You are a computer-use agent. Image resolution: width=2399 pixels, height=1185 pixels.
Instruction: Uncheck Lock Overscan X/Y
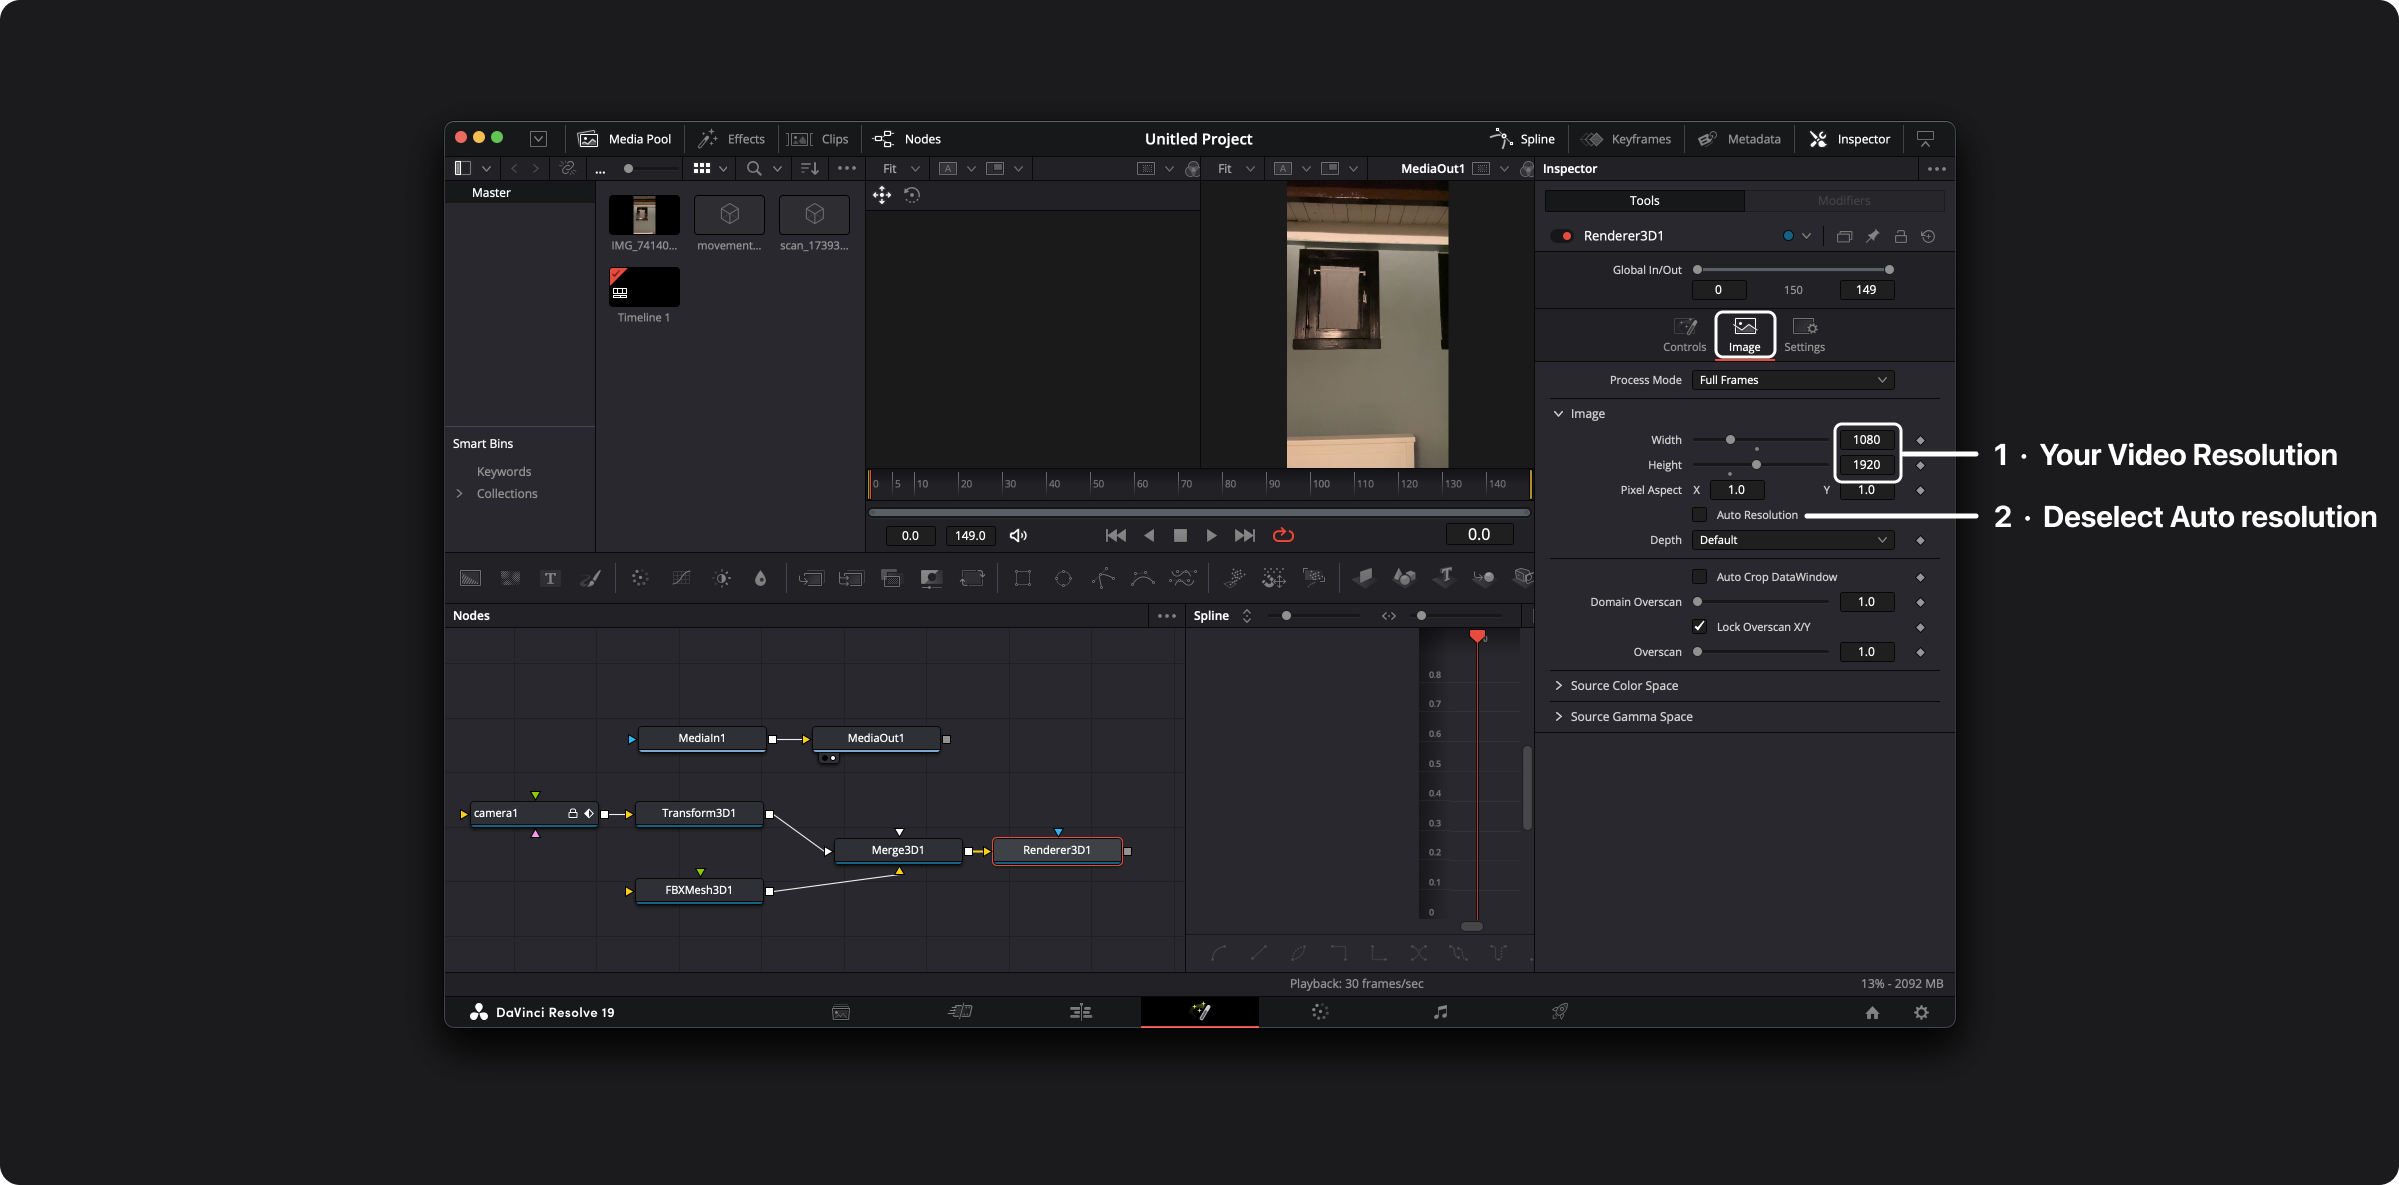click(1699, 627)
